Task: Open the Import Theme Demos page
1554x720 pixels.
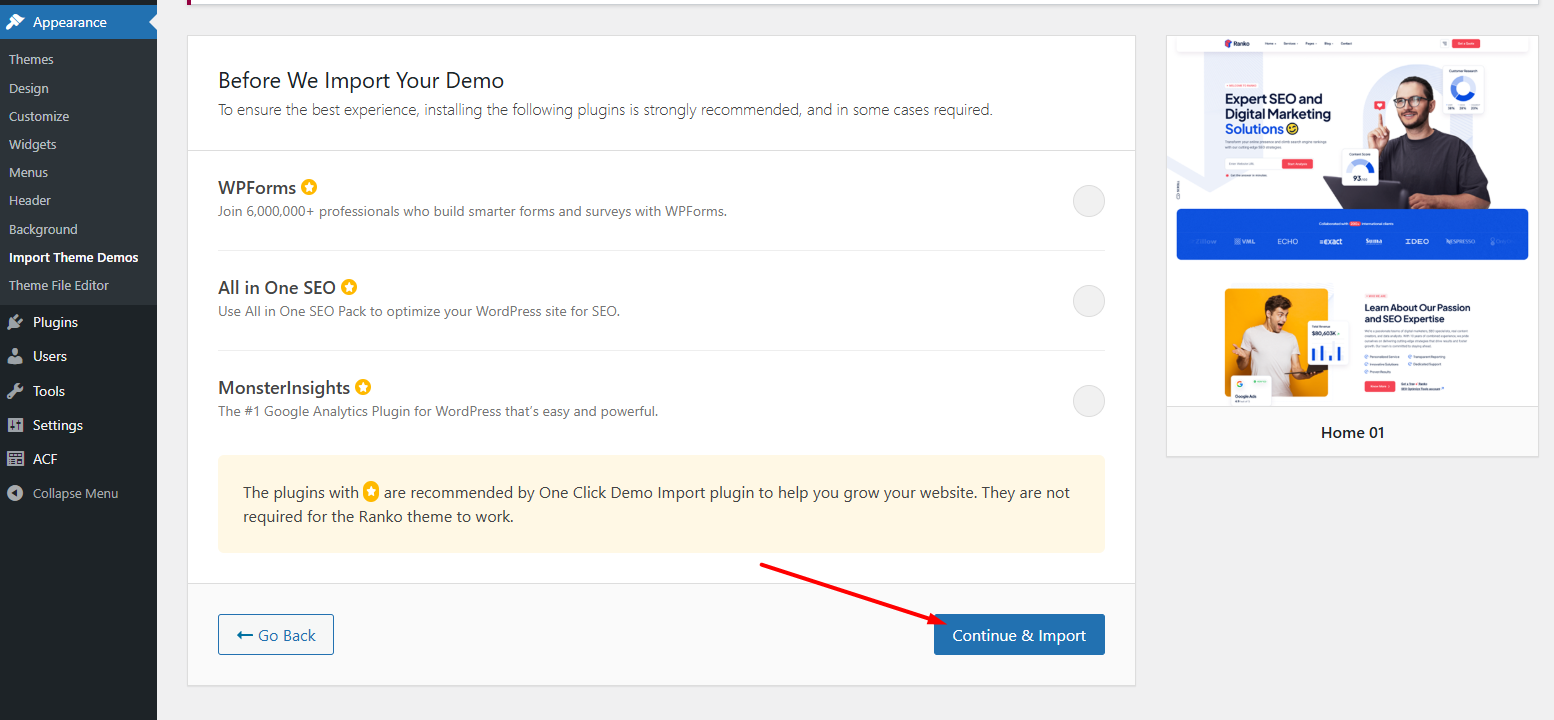Action: pos(74,257)
